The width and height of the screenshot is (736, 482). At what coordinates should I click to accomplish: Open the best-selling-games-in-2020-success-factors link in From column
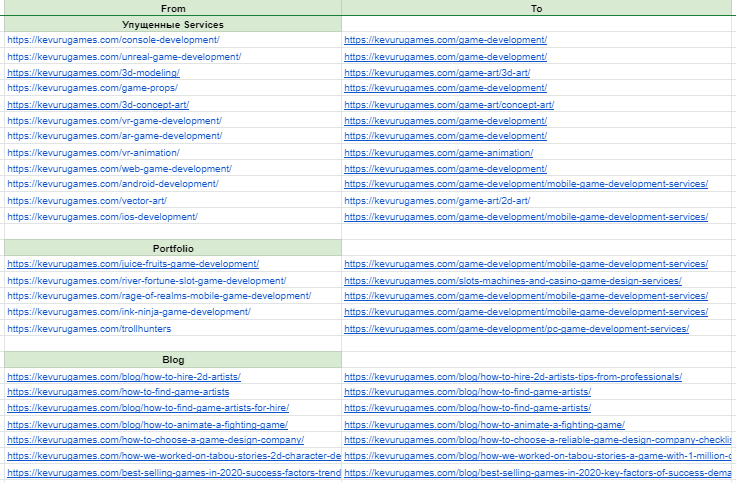tap(174, 473)
